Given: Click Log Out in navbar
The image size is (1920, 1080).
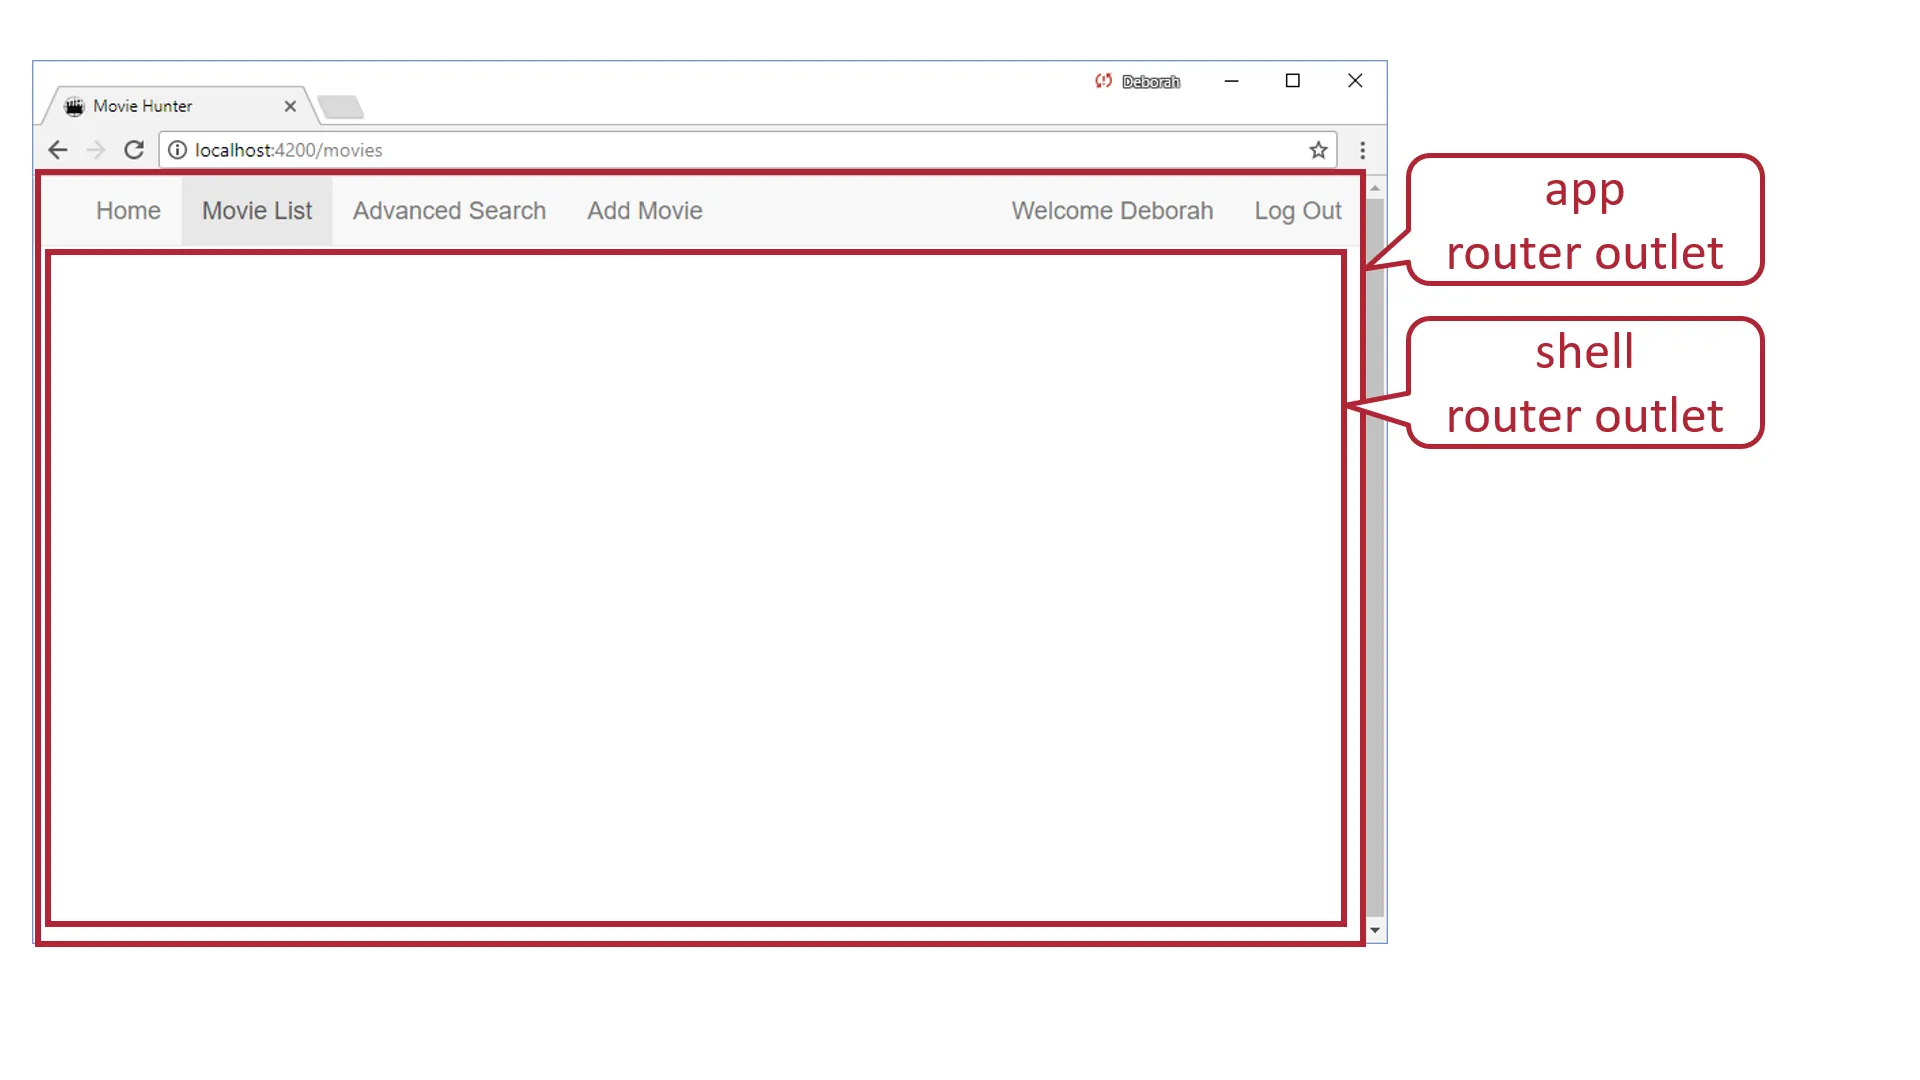Looking at the screenshot, I should [1298, 211].
